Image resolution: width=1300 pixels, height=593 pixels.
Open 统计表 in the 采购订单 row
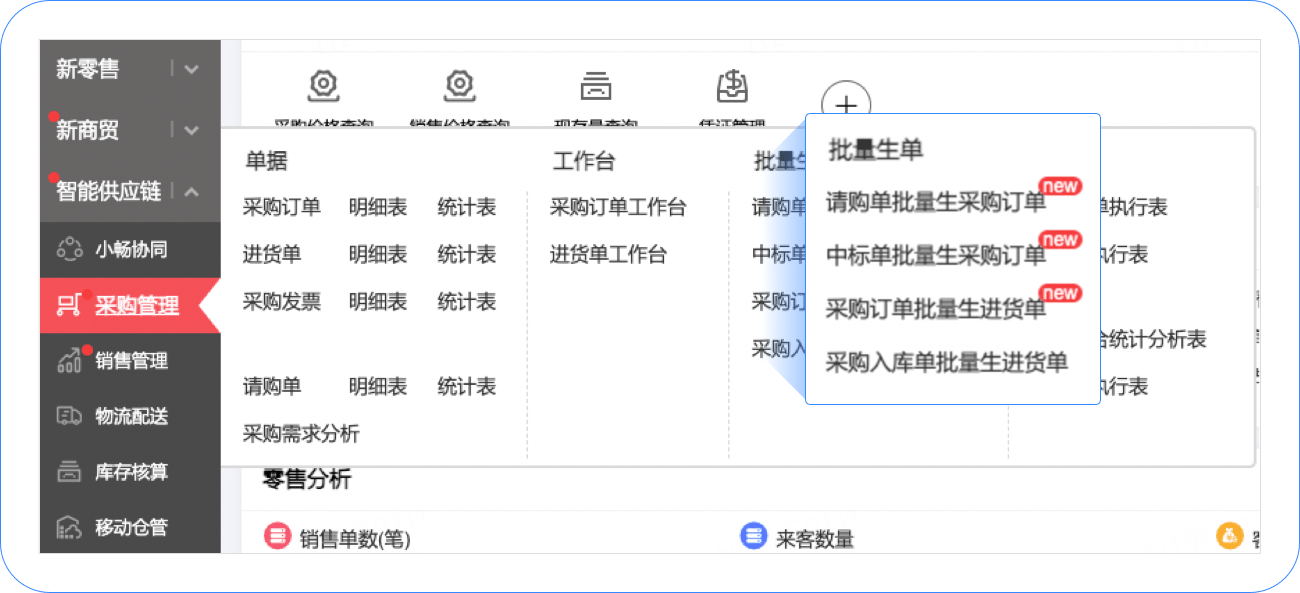click(x=467, y=207)
